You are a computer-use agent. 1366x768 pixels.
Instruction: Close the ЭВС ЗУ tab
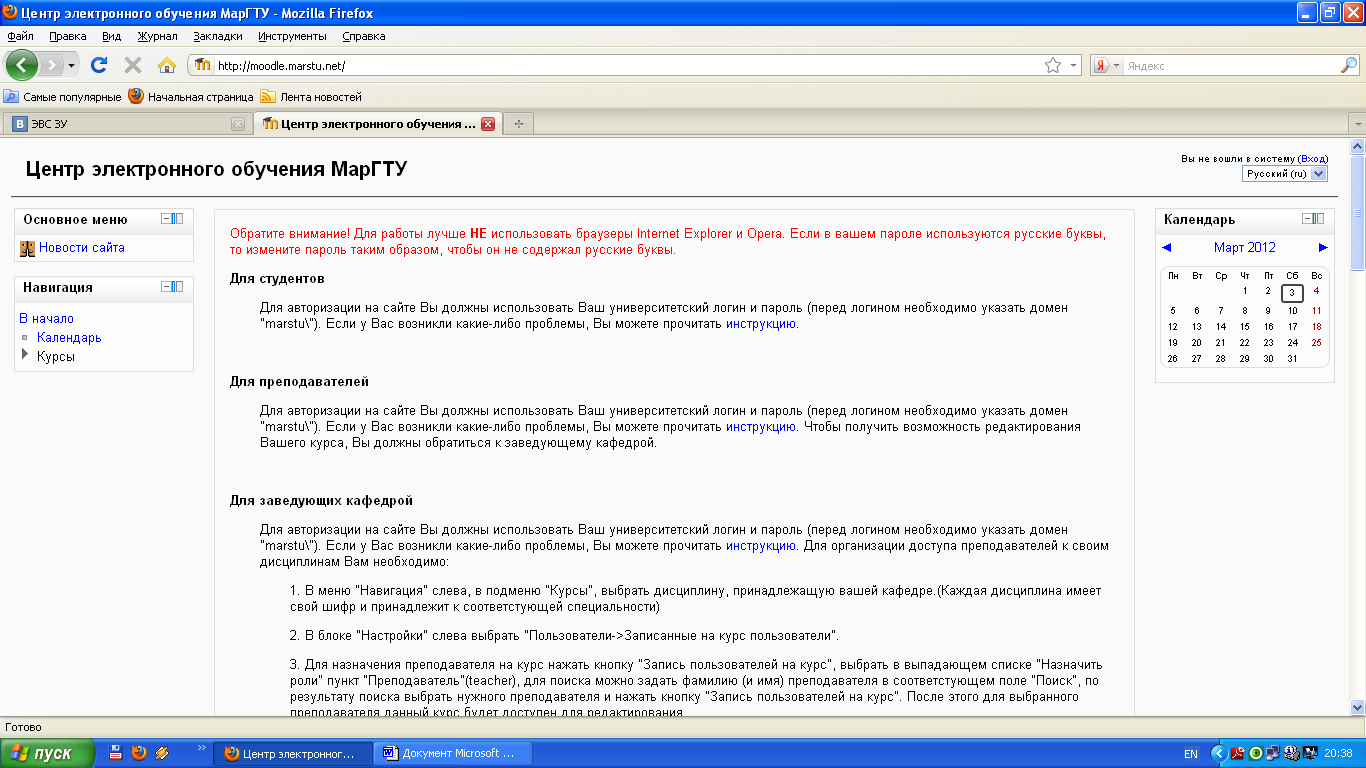pyautogui.click(x=237, y=124)
